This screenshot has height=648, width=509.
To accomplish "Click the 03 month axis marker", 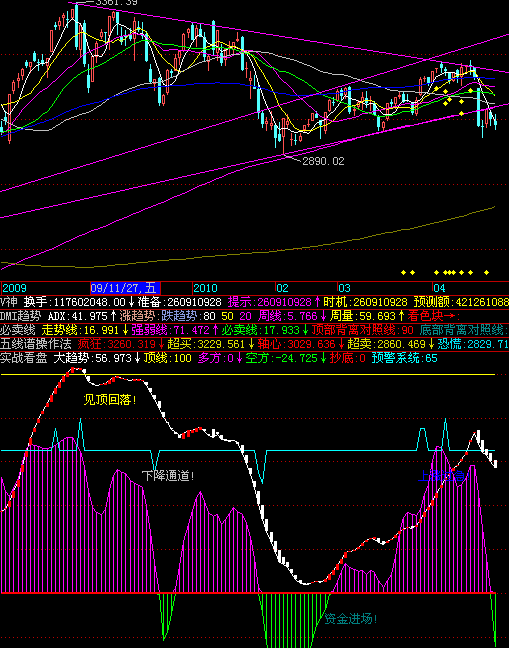I will (x=345, y=288).
